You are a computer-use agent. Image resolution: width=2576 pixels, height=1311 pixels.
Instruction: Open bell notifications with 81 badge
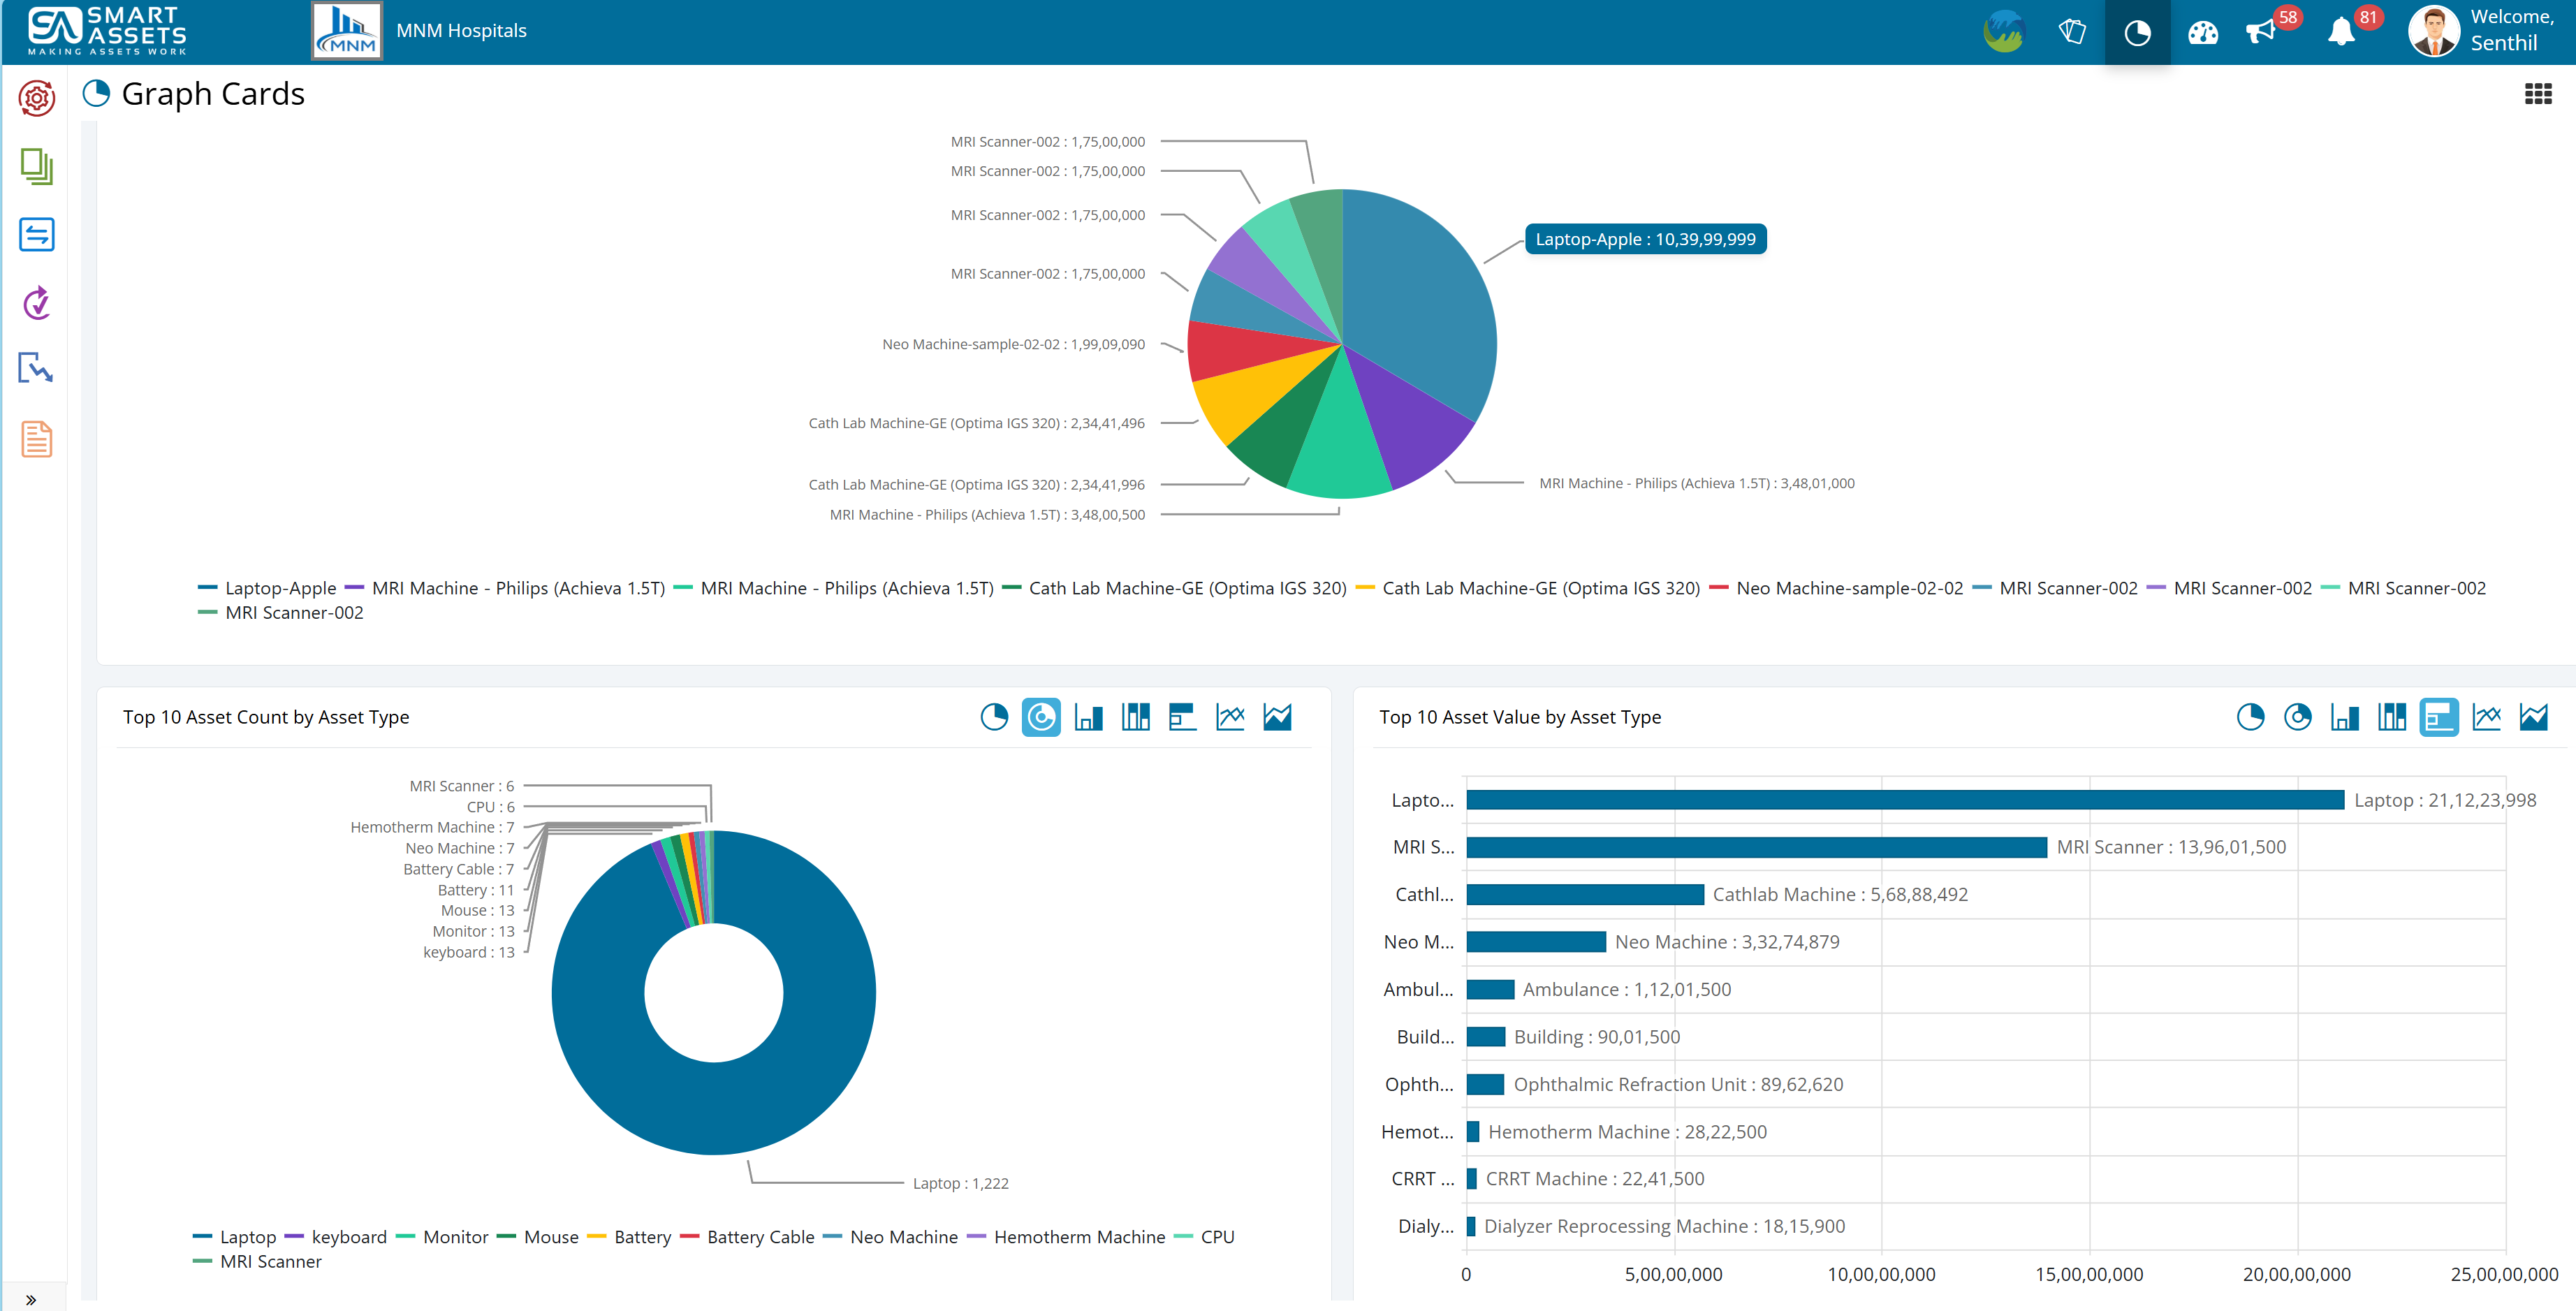2341,32
